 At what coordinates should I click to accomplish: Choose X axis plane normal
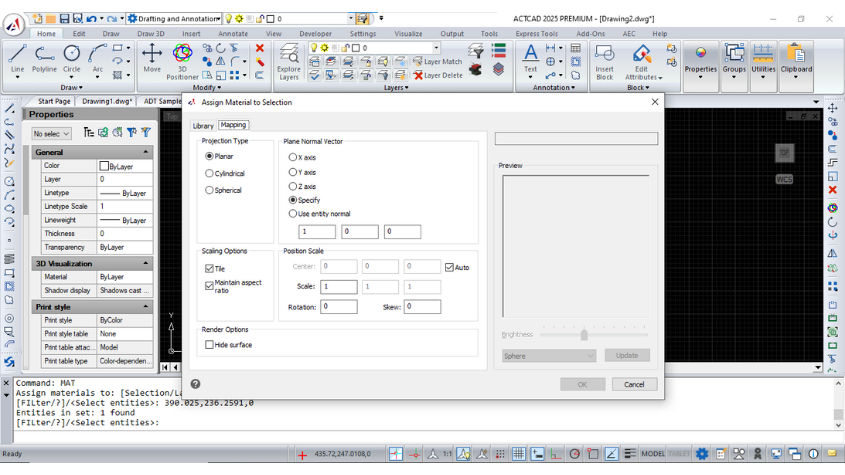pos(302,157)
